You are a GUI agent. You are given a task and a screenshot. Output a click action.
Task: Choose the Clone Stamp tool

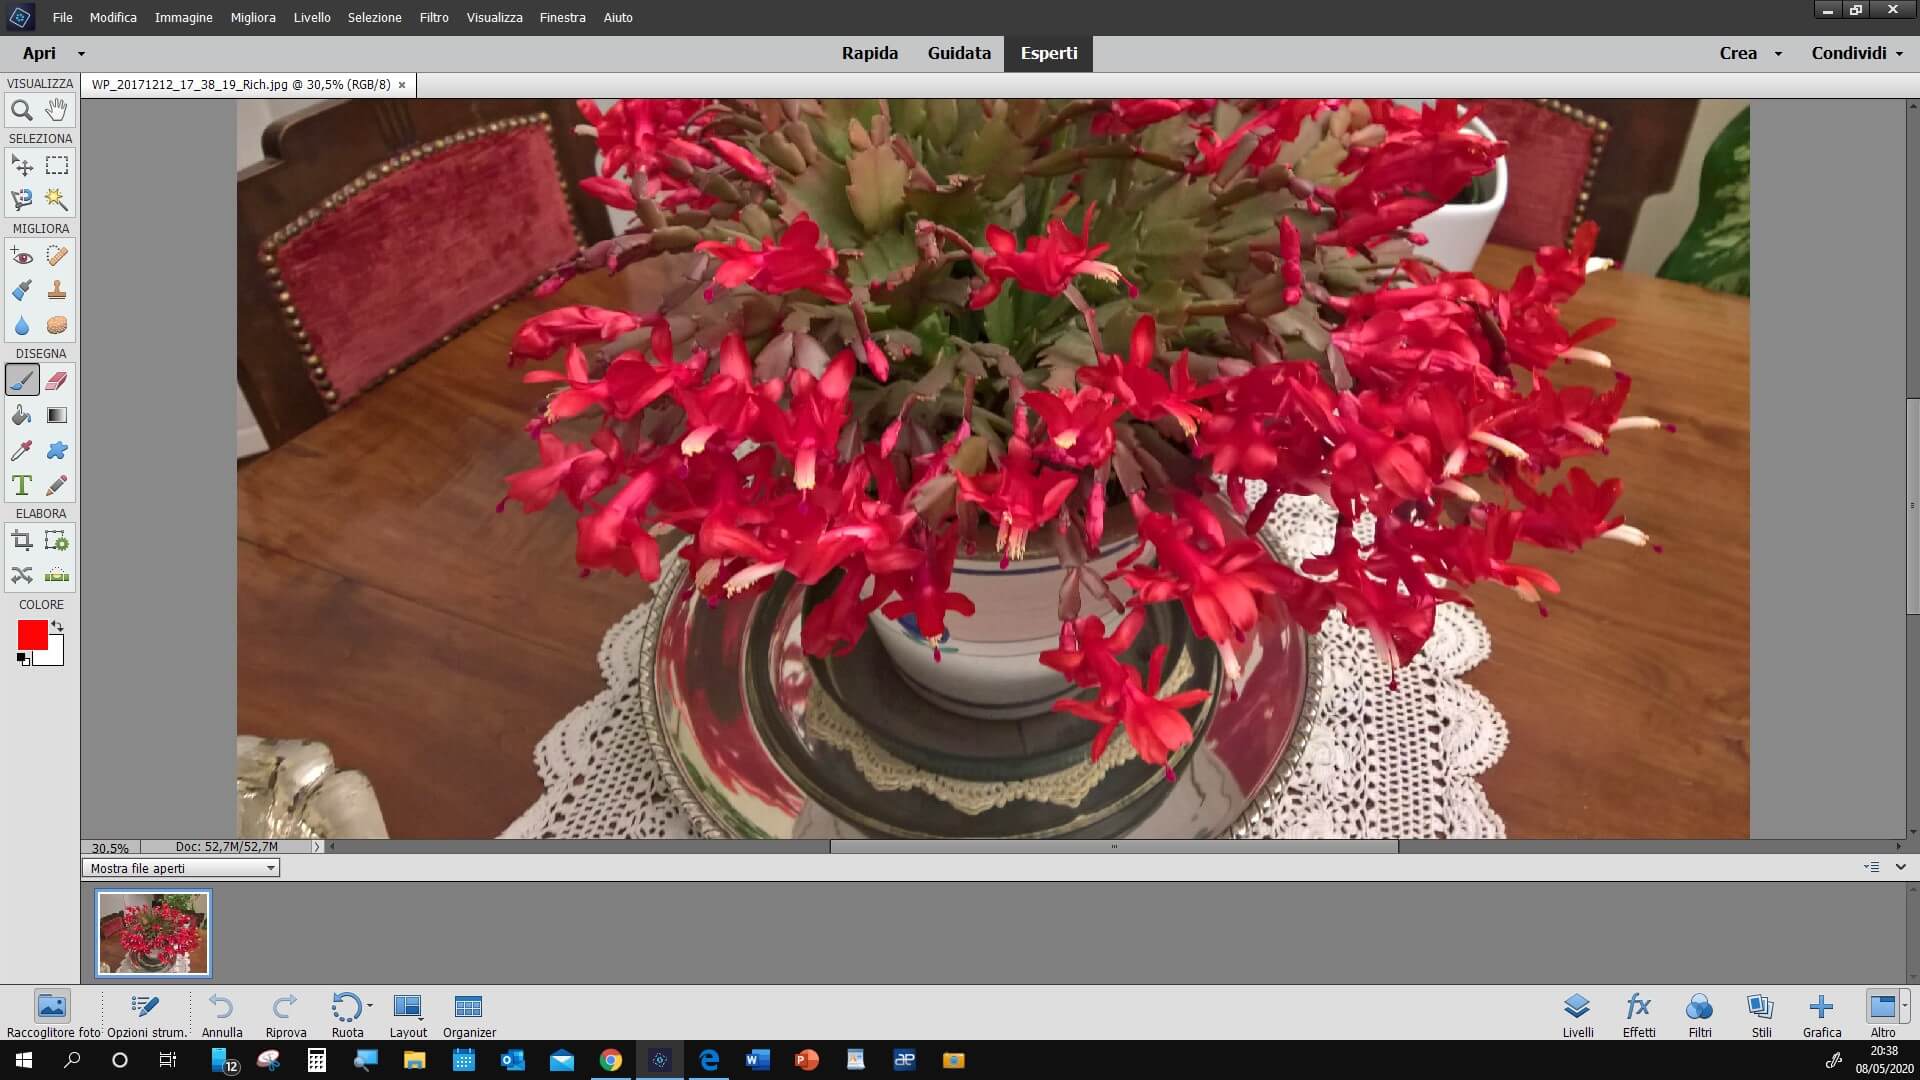[57, 291]
